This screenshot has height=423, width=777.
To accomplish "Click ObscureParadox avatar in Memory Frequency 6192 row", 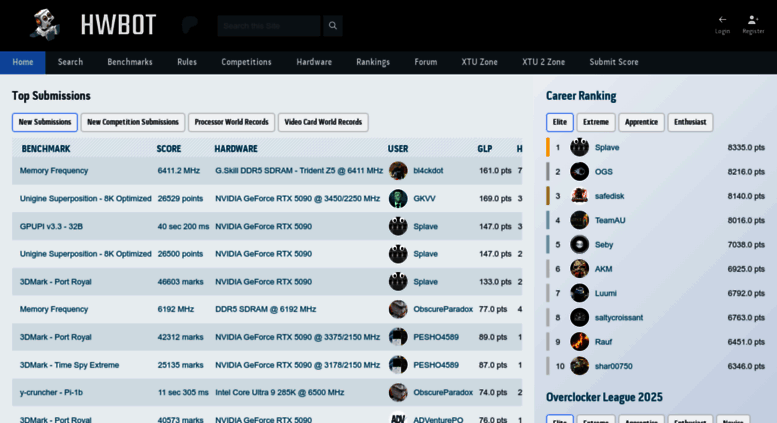I will pyautogui.click(x=398, y=309).
